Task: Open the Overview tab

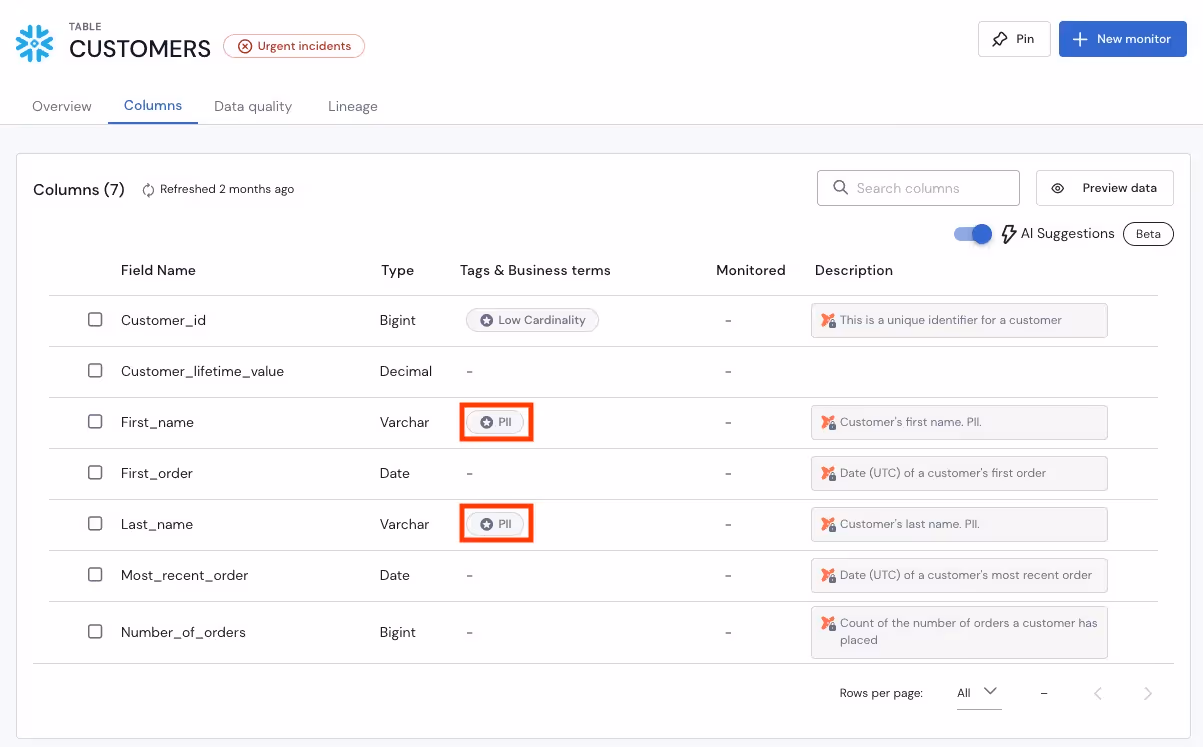Action: (x=62, y=106)
